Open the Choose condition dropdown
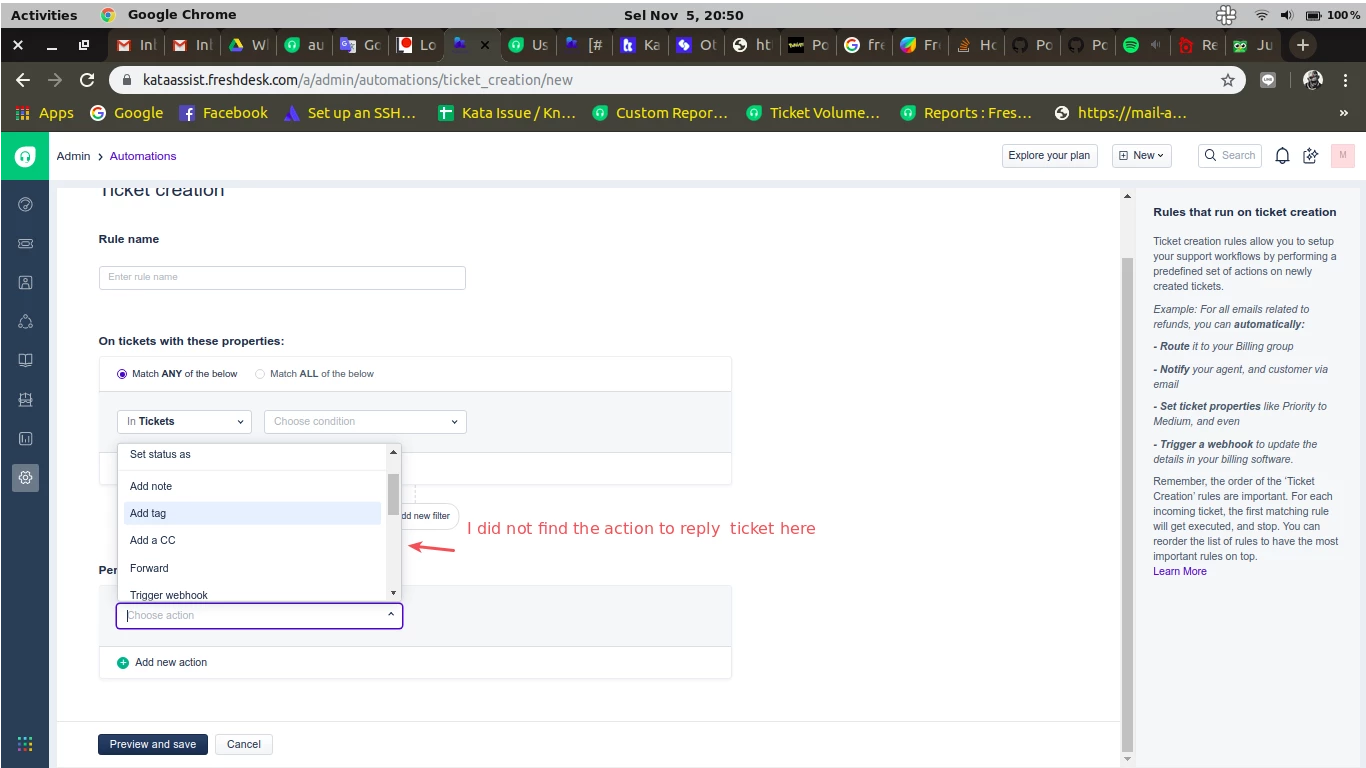Viewport: 1366px width, 768px height. pos(365,421)
